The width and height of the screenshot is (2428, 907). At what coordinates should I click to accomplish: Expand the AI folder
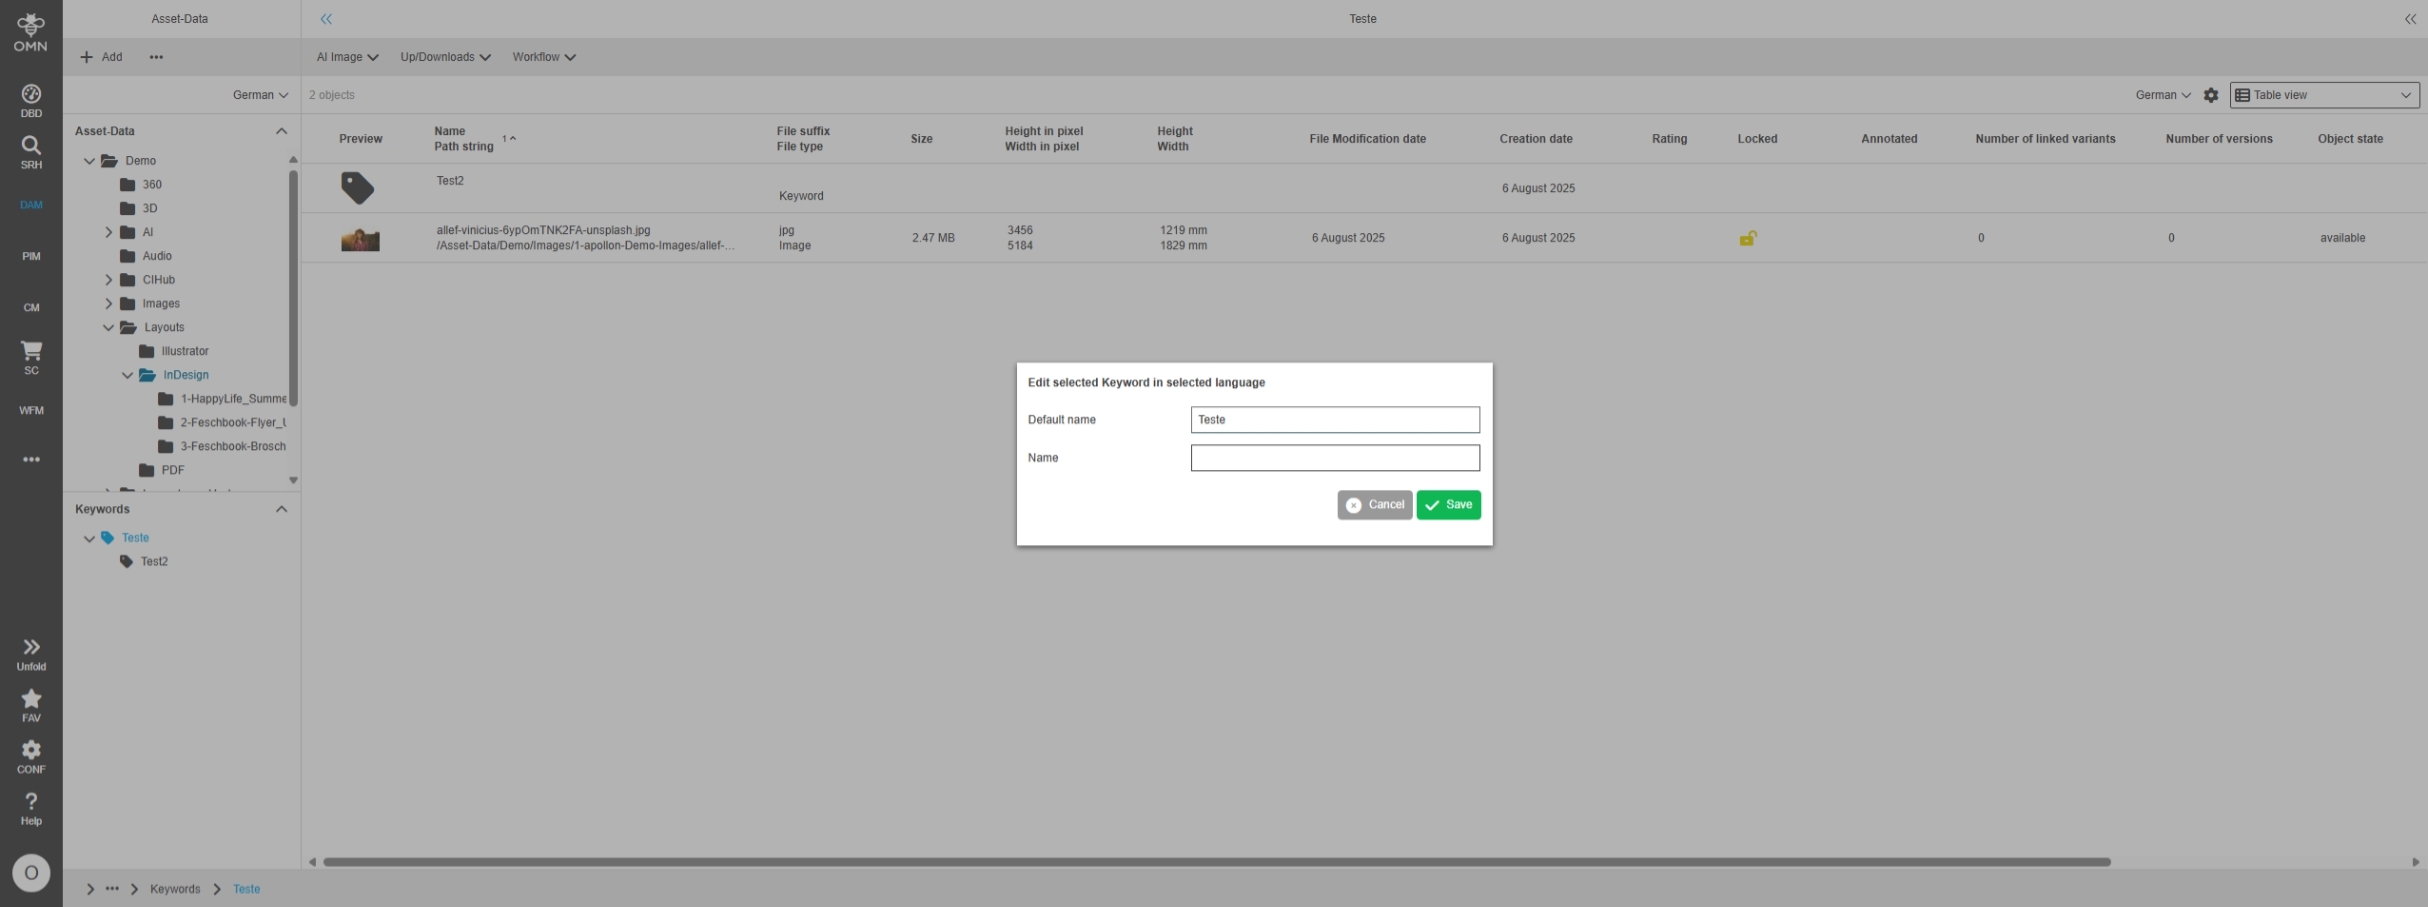tap(108, 232)
